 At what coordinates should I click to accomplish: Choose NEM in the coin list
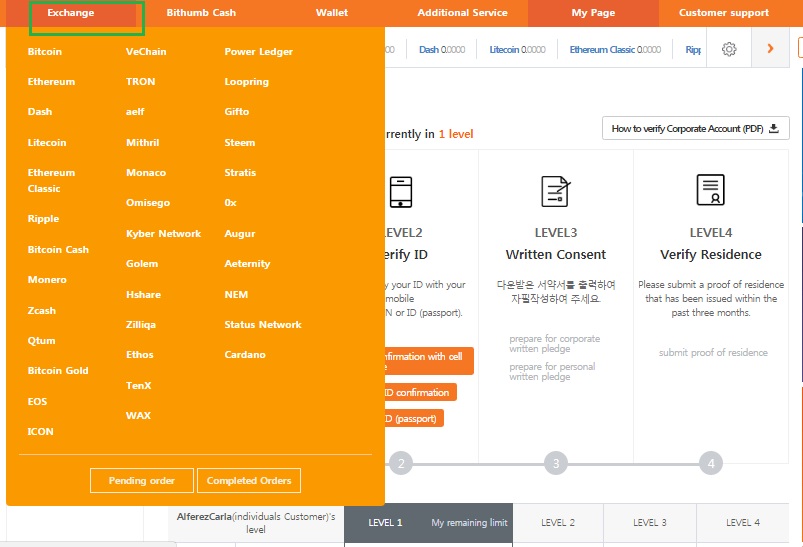click(x=236, y=294)
